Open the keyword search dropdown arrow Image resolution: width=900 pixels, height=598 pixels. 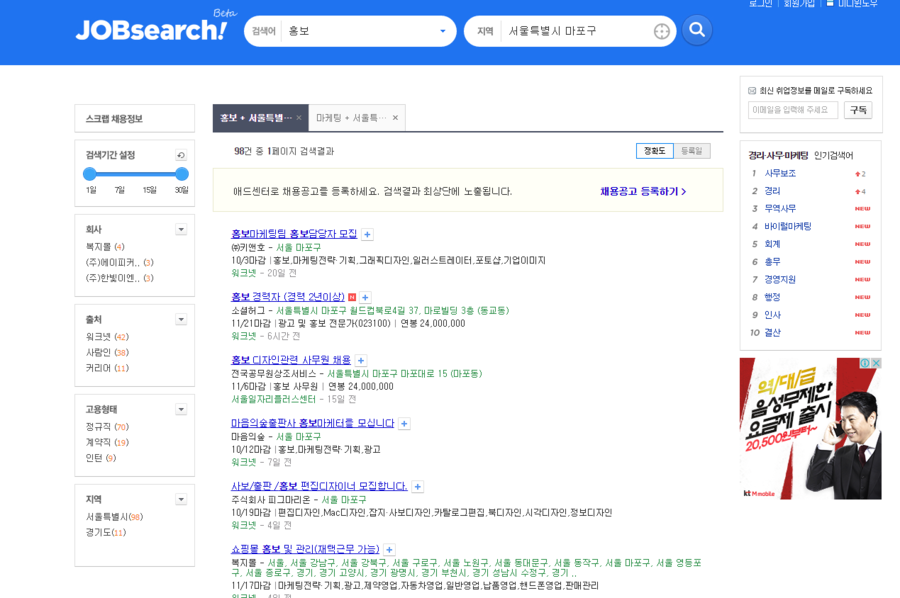[x=443, y=31]
